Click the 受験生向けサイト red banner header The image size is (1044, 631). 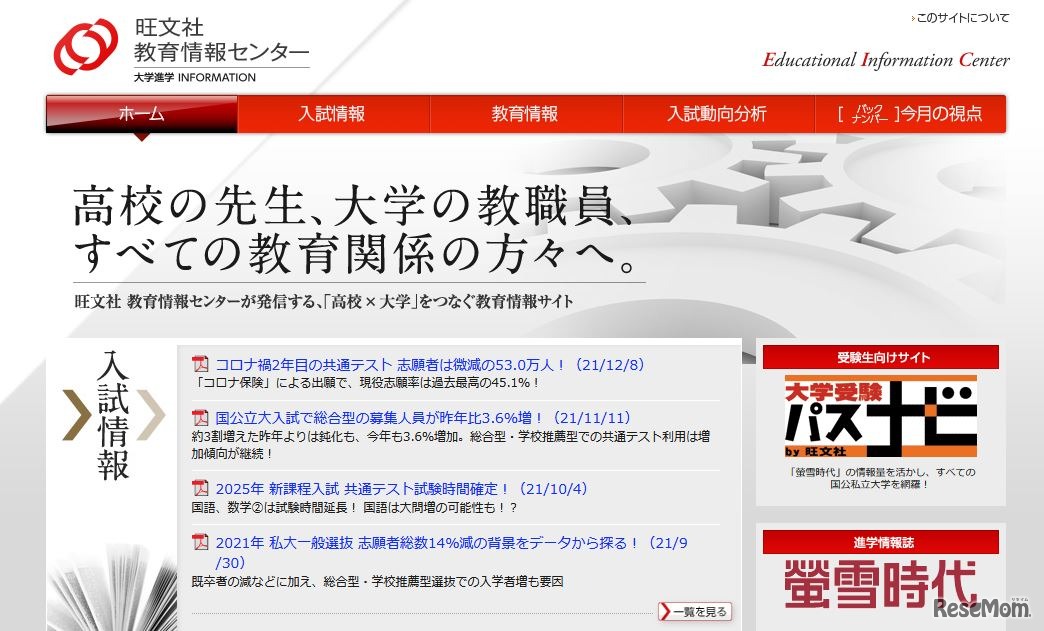click(878, 356)
